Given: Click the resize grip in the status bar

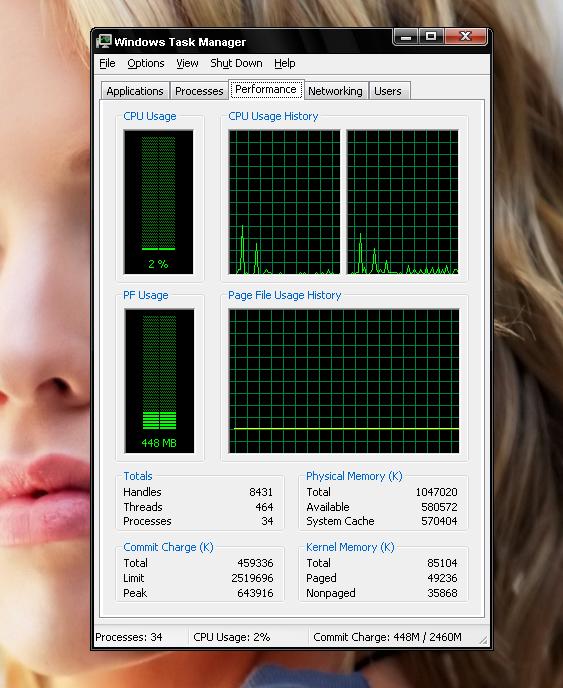Looking at the screenshot, I should (483, 640).
